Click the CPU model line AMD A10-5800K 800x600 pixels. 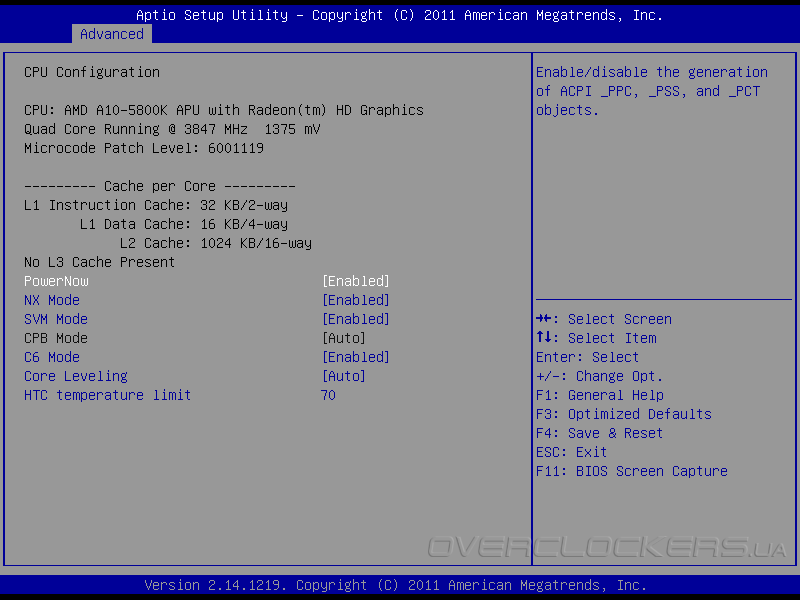tap(224, 110)
